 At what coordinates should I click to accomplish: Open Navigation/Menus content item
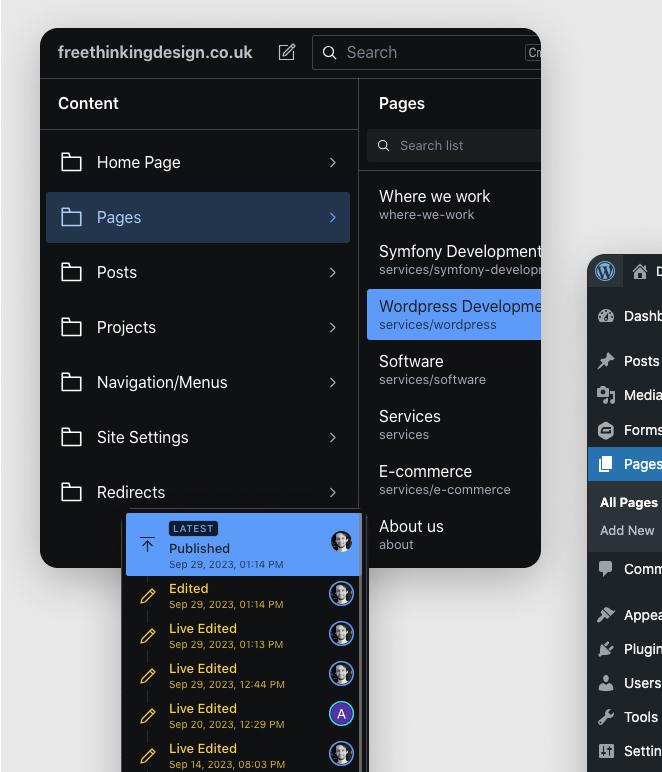pos(198,383)
